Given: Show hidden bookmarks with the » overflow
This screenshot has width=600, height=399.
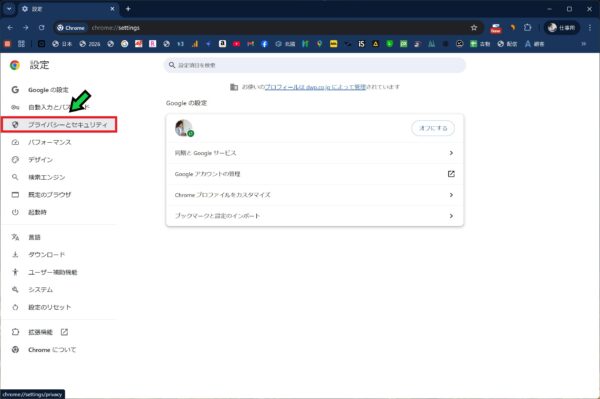Looking at the screenshot, I should (x=584, y=44).
